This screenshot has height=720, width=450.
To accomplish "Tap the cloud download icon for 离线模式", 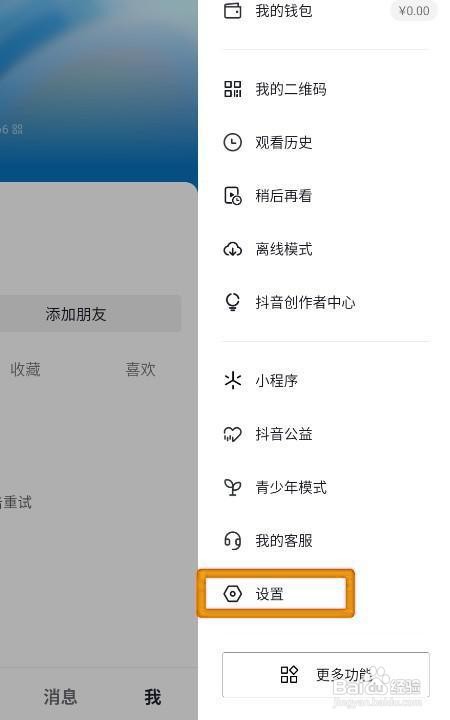I will (232, 249).
